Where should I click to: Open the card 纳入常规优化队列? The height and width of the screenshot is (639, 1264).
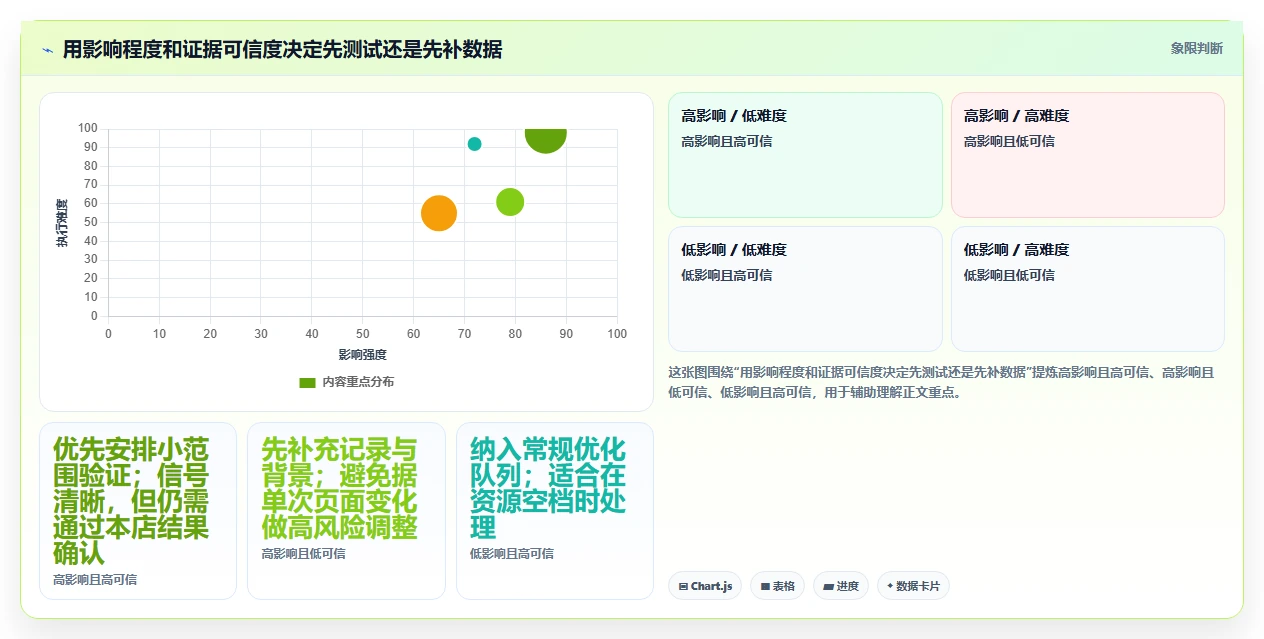(x=555, y=511)
